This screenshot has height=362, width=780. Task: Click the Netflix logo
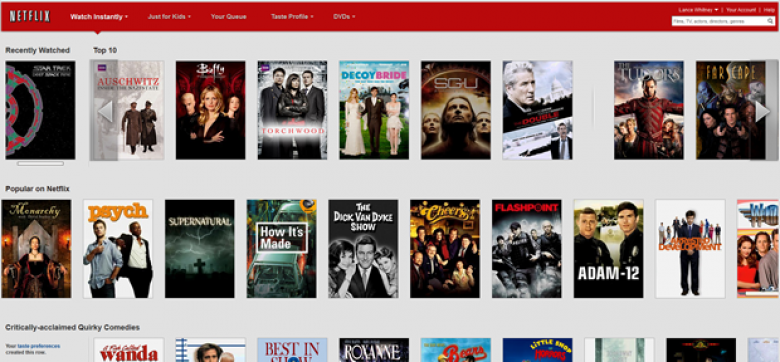tap(30, 16)
